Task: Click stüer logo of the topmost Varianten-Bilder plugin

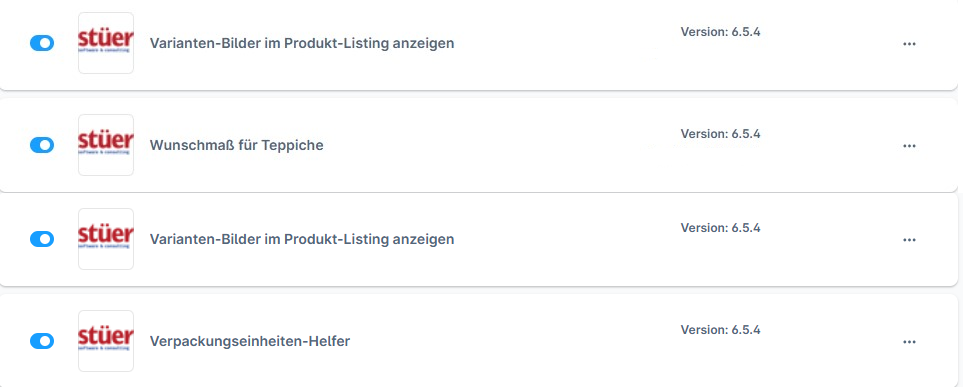Action: [106, 43]
